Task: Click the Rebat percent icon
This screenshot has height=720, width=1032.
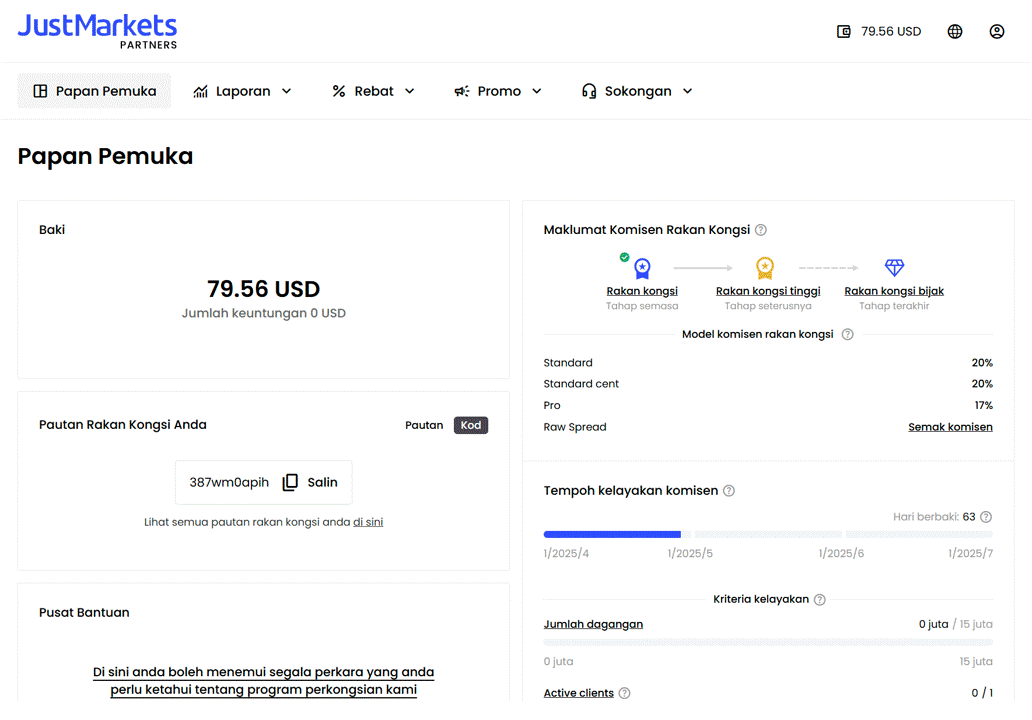Action: (339, 91)
